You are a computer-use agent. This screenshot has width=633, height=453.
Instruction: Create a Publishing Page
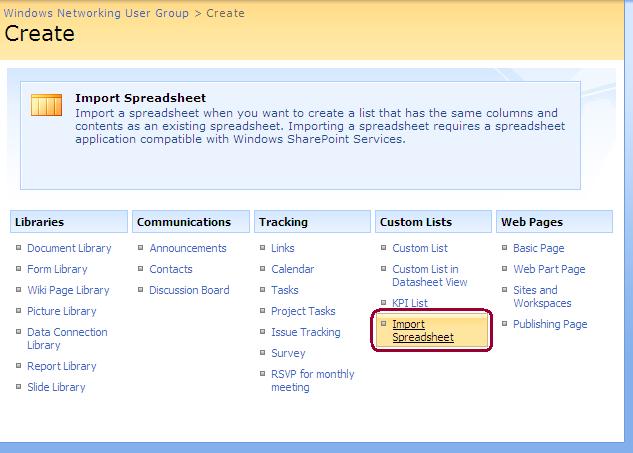click(x=550, y=324)
